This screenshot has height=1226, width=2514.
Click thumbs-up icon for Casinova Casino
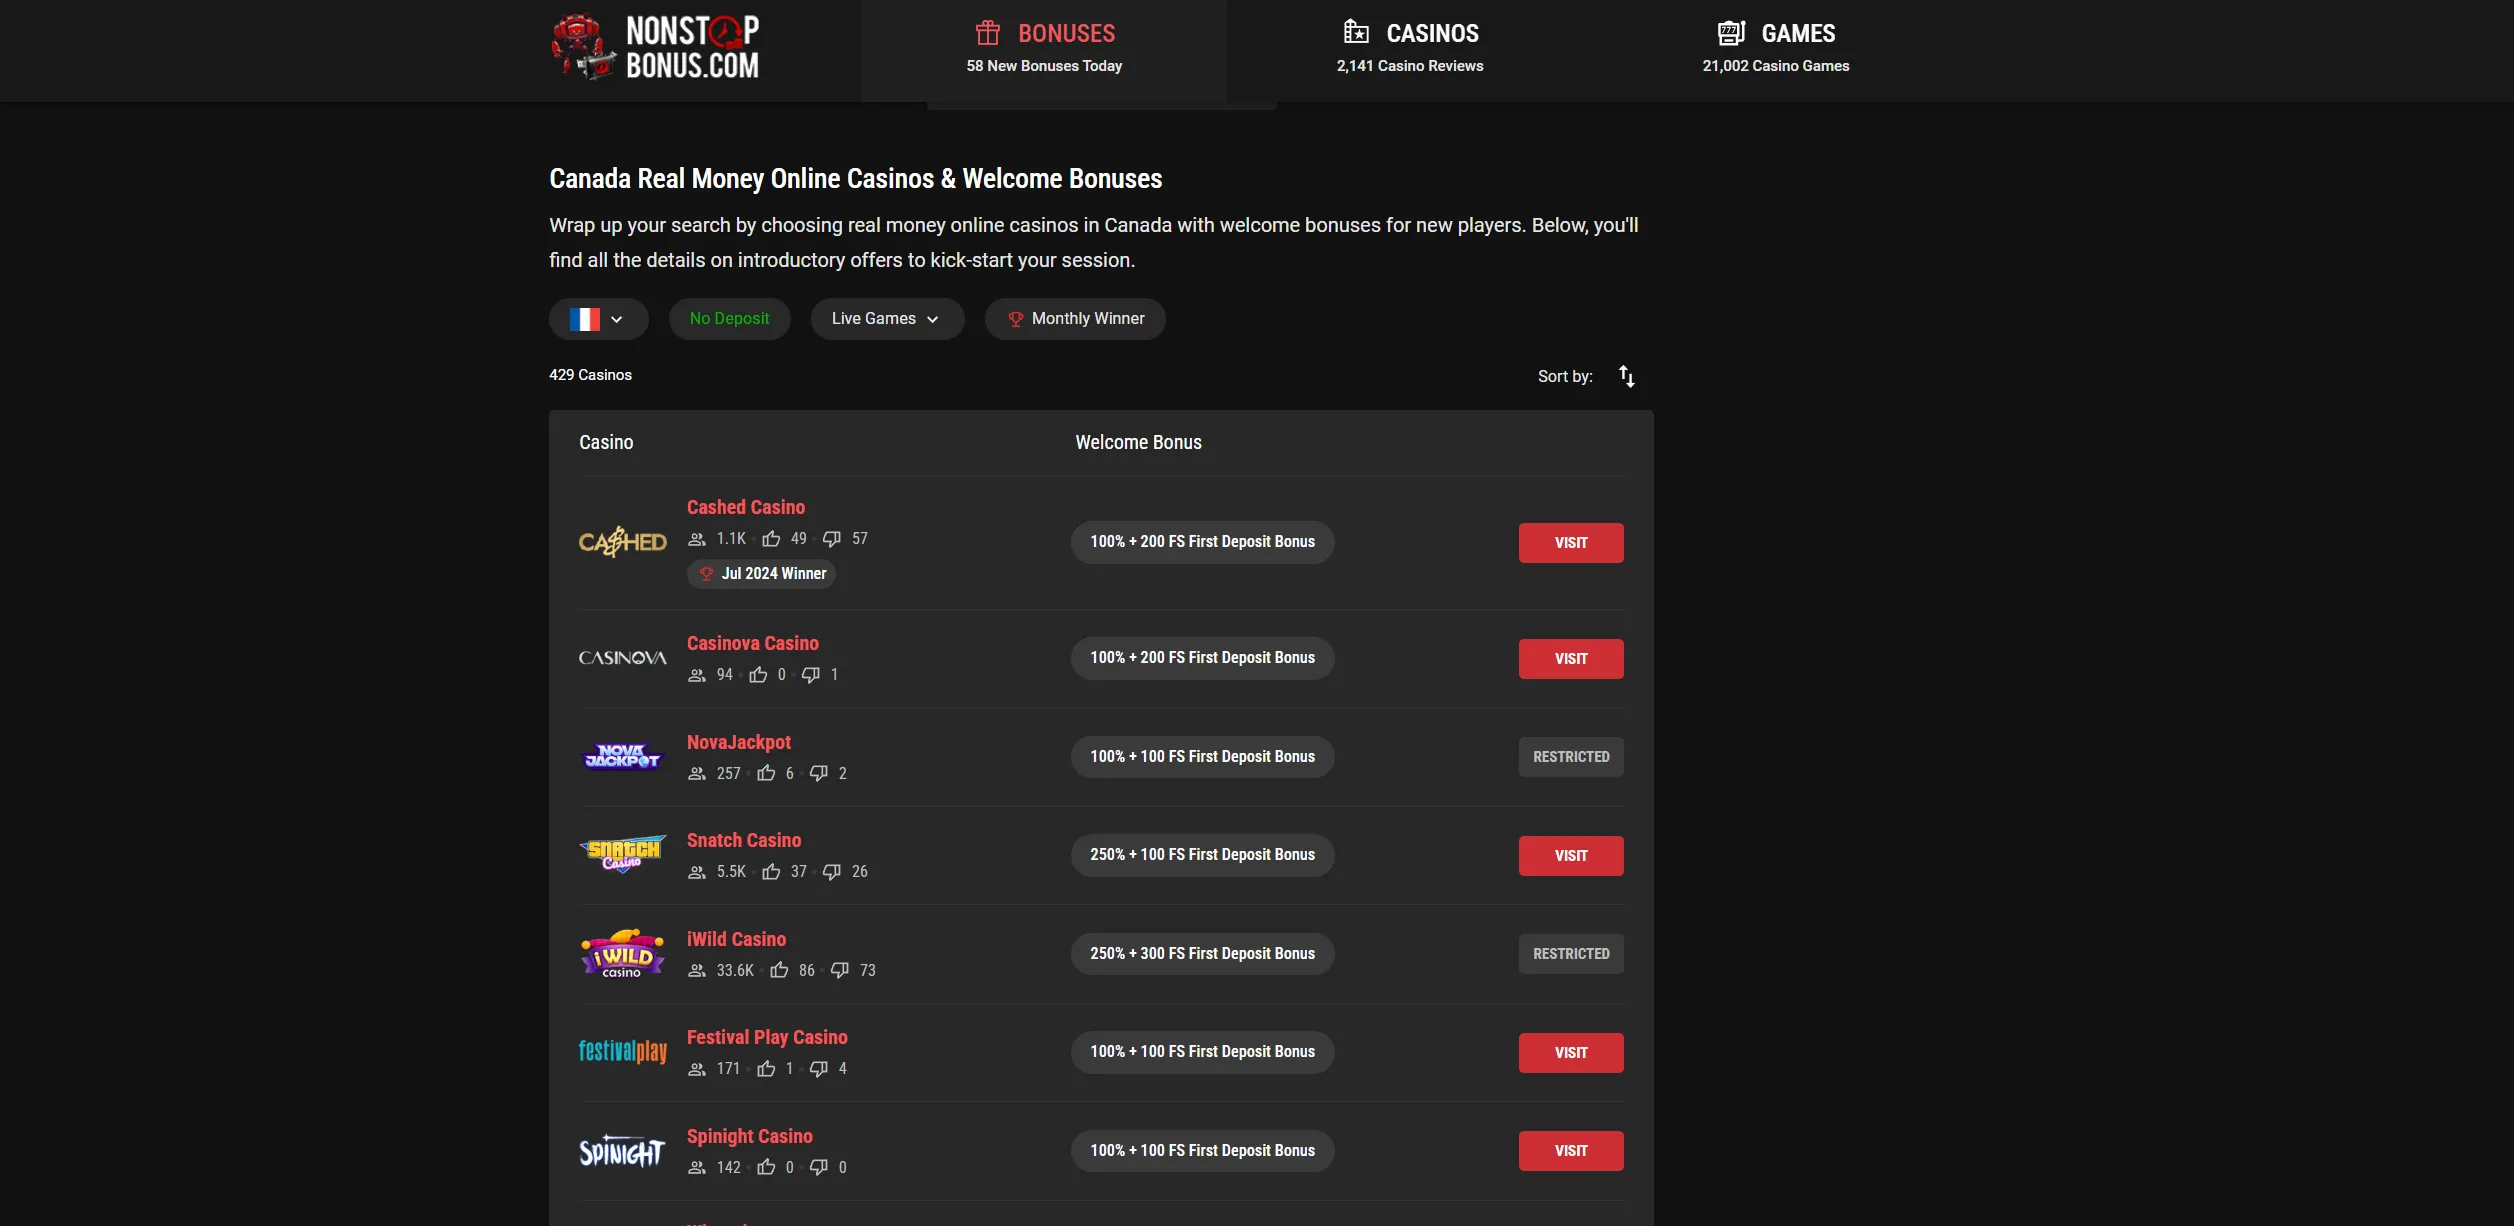click(759, 675)
